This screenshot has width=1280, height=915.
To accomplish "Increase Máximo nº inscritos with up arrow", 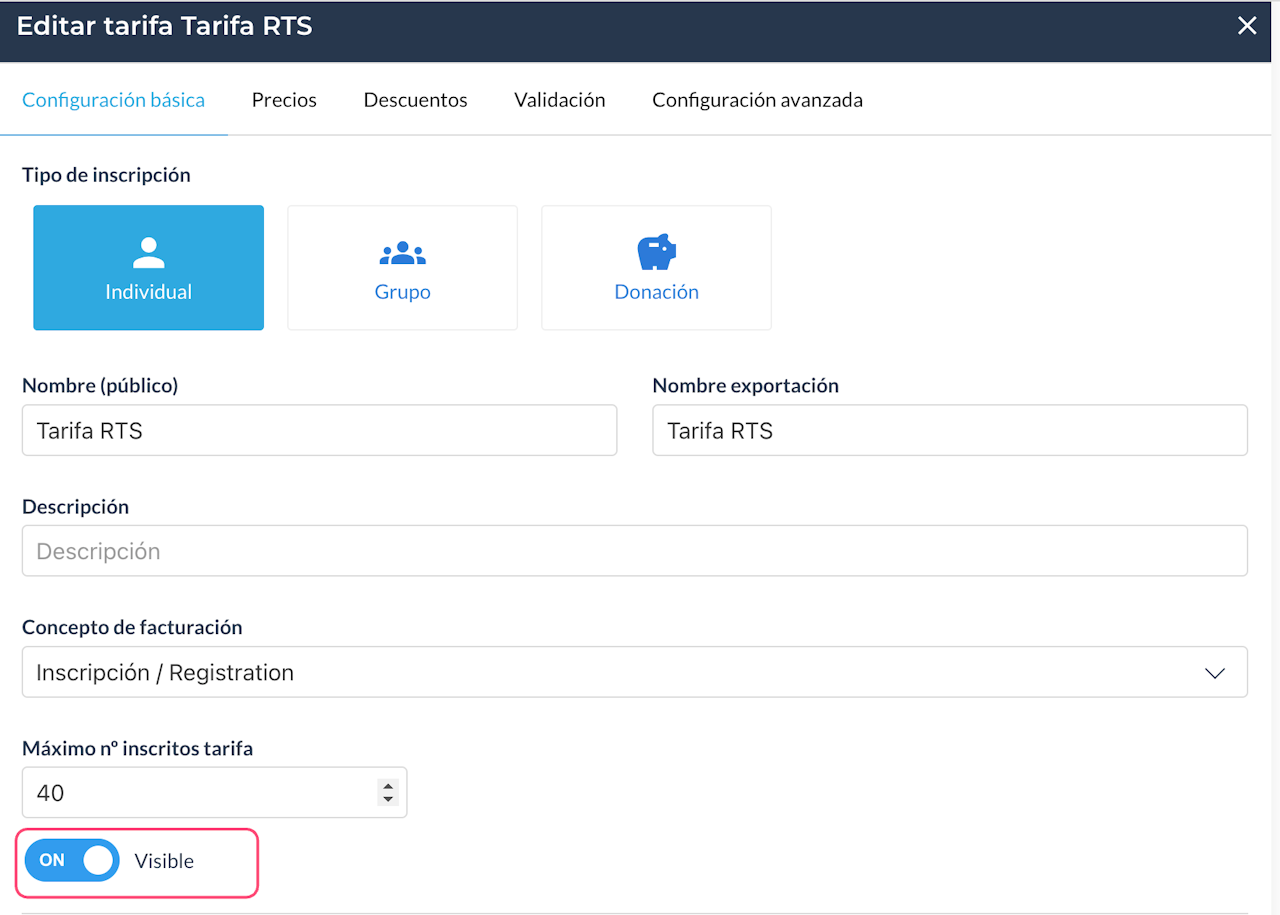I will coord(388,787).
